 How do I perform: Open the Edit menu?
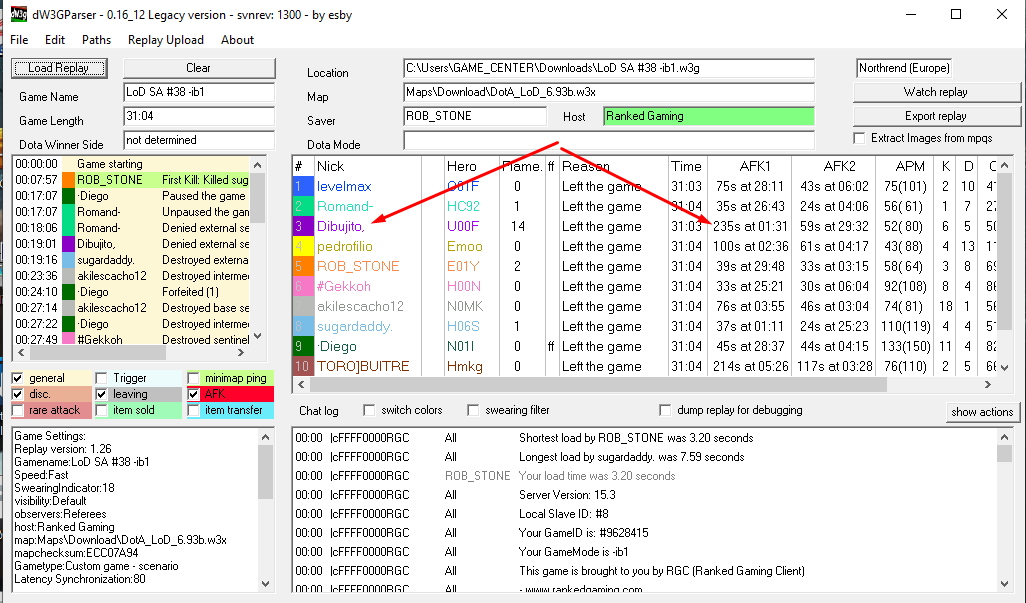click(55, 40)
